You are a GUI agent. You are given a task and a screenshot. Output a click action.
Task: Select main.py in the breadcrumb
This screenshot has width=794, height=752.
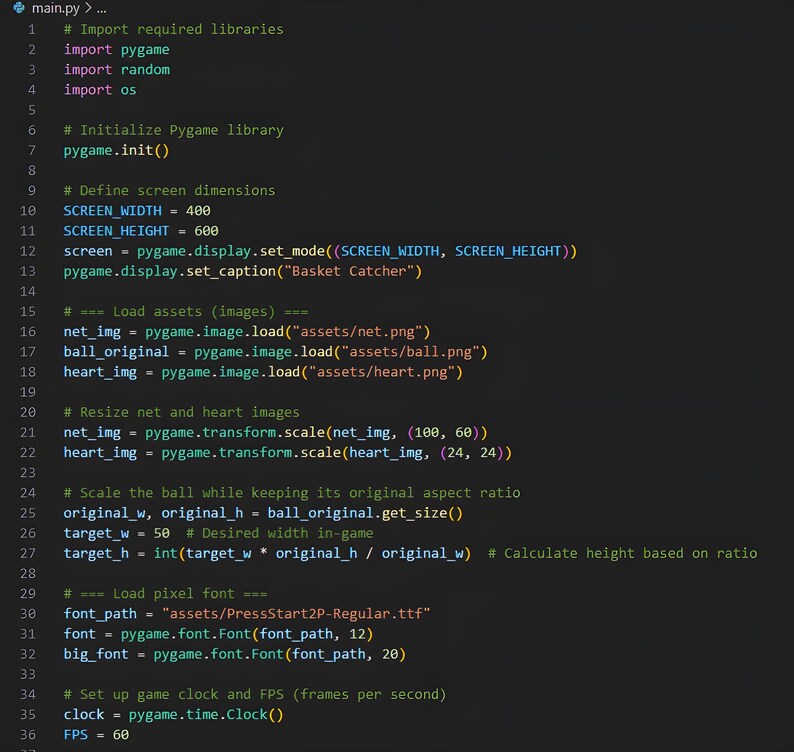(55, 8)
